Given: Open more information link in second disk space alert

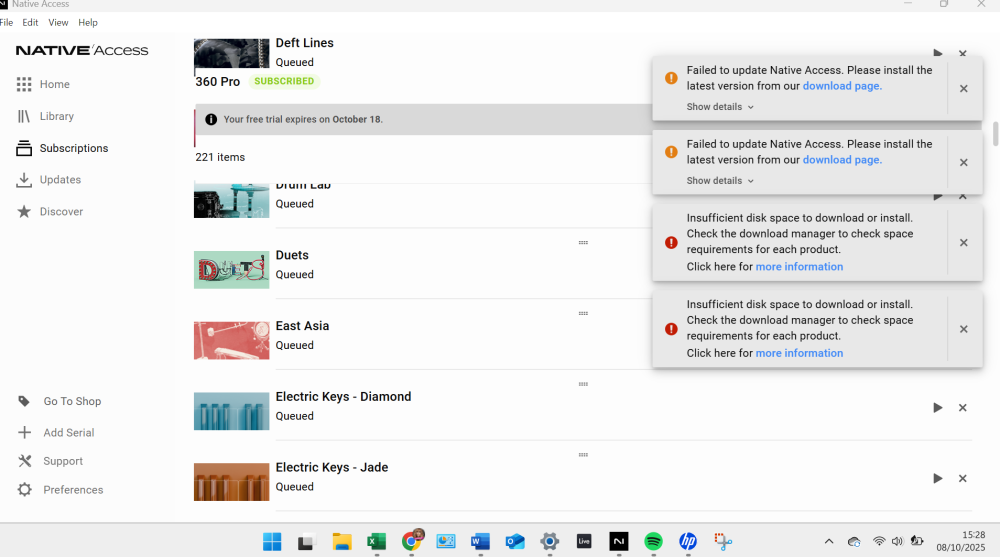Looking at the screenshot, I should tap(799, 353).
